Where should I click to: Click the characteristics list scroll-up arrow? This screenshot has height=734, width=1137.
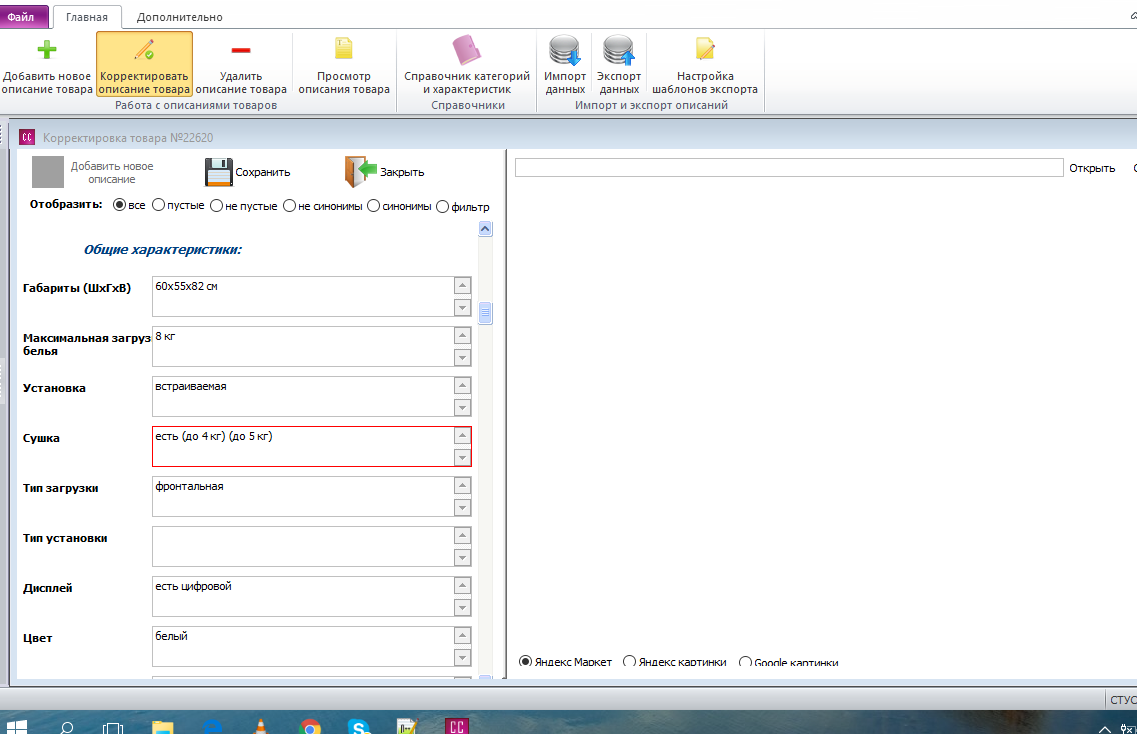click(x=485, y=229)
